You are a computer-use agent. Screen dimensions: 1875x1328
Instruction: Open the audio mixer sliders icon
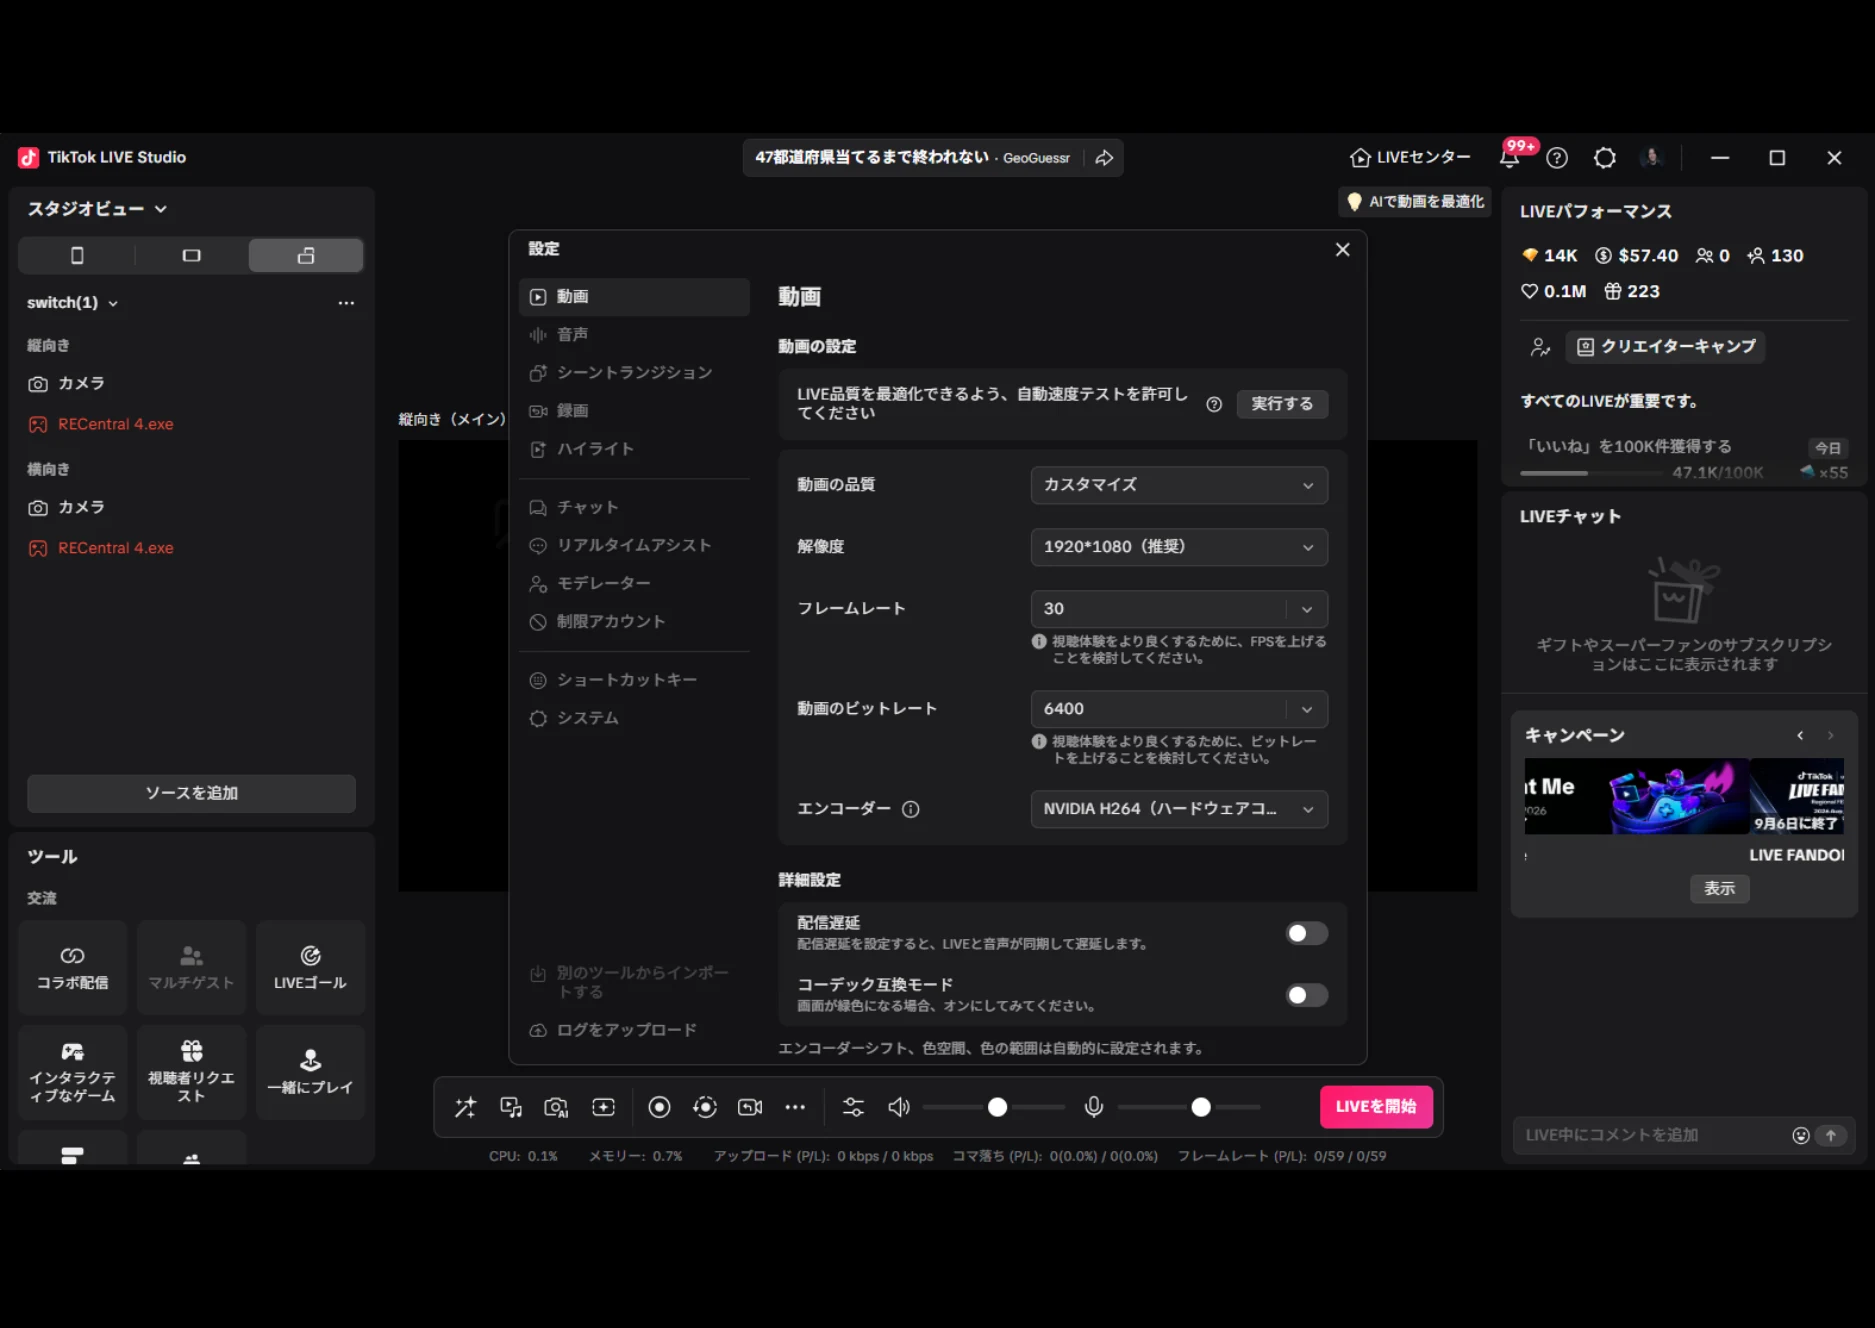coord(853,1107)
